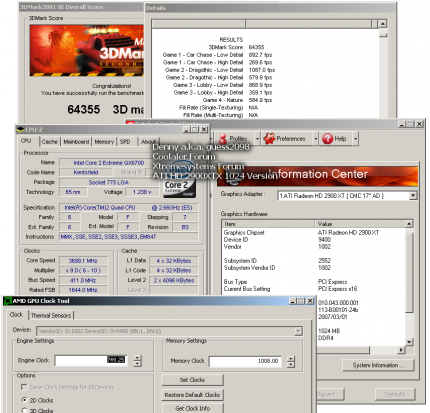Click the Value column header
430x413 pixels.
pos(360,224)
